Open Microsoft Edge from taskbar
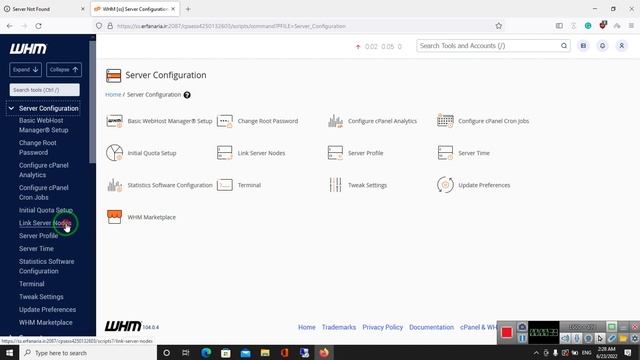The width and height of the screenshot is (640, 360). 206,353
